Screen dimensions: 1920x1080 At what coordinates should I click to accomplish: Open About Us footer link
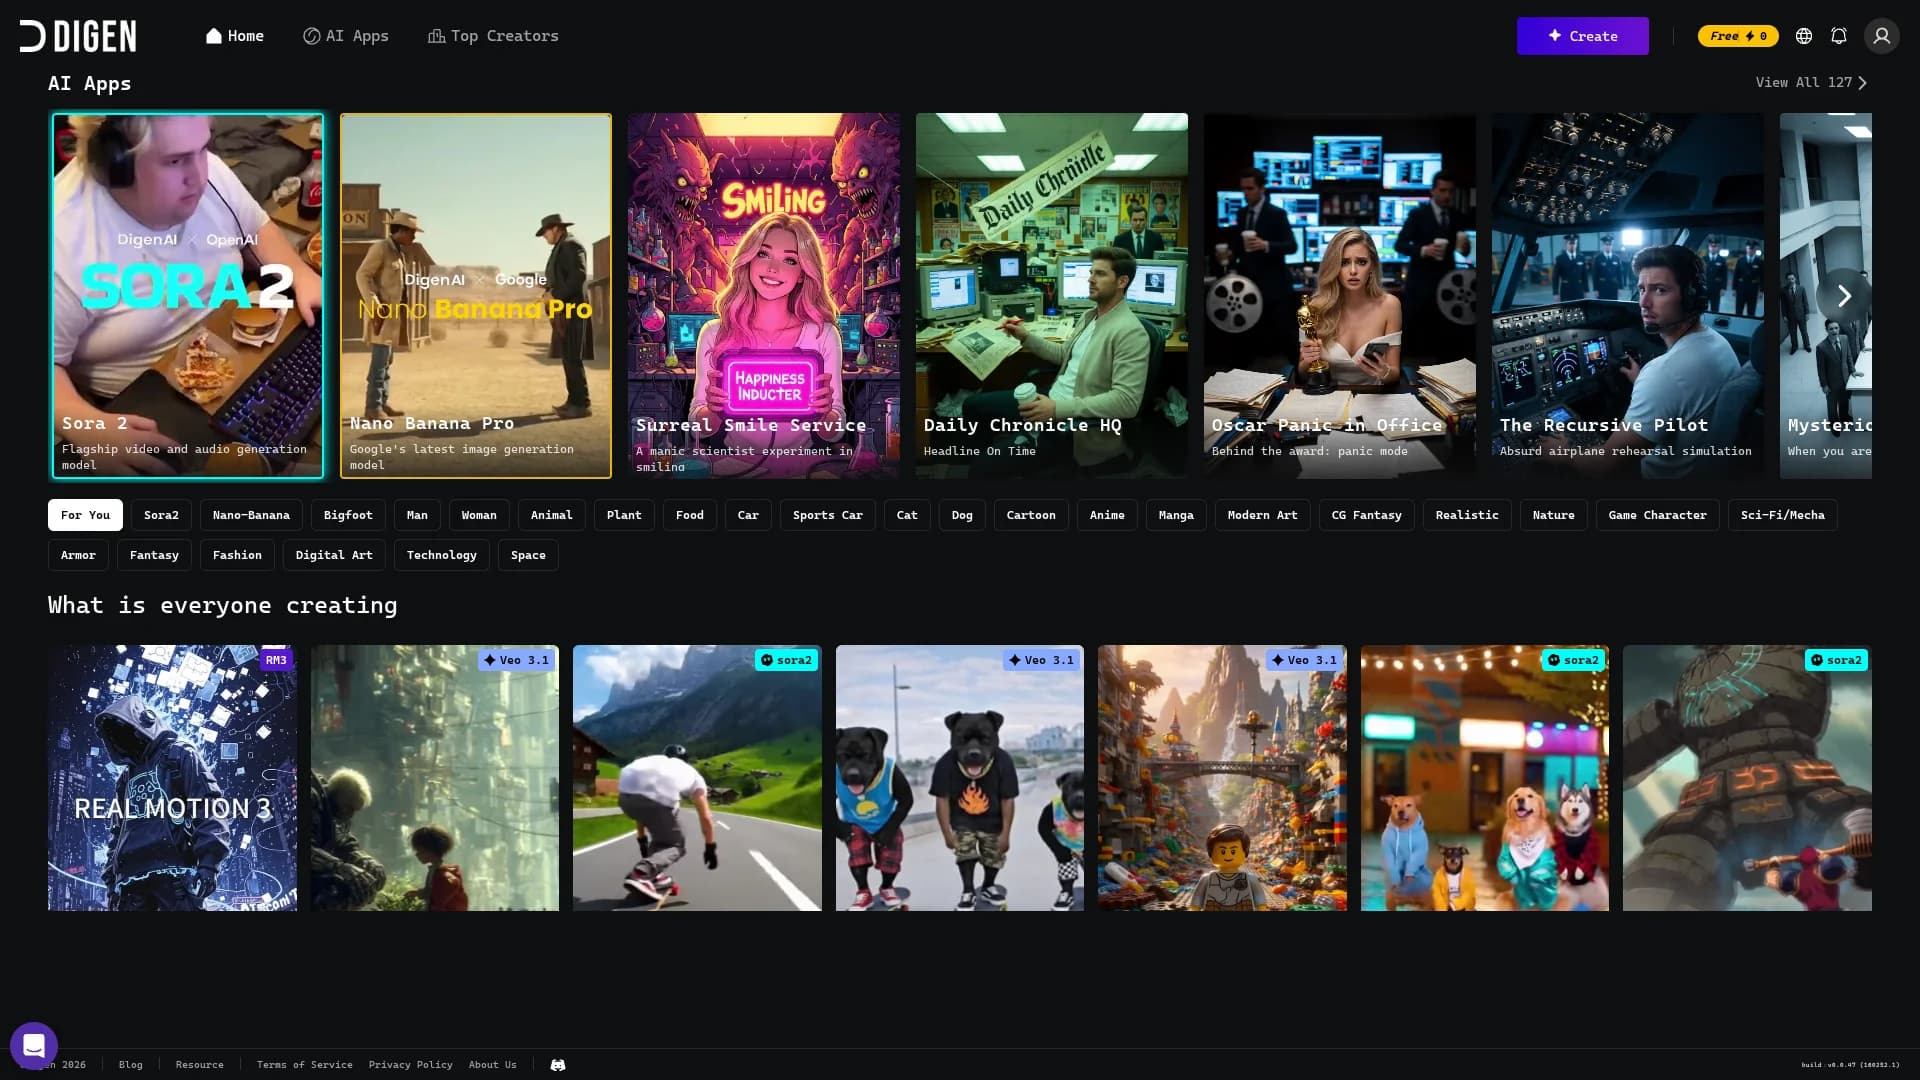point(493,1065)
